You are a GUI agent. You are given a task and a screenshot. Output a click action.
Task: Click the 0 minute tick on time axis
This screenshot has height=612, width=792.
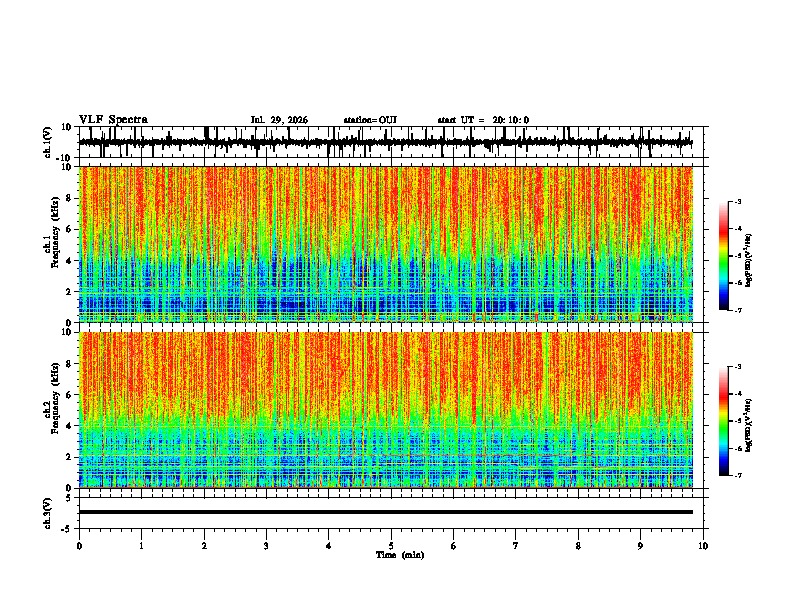click(x=79, y=546)
